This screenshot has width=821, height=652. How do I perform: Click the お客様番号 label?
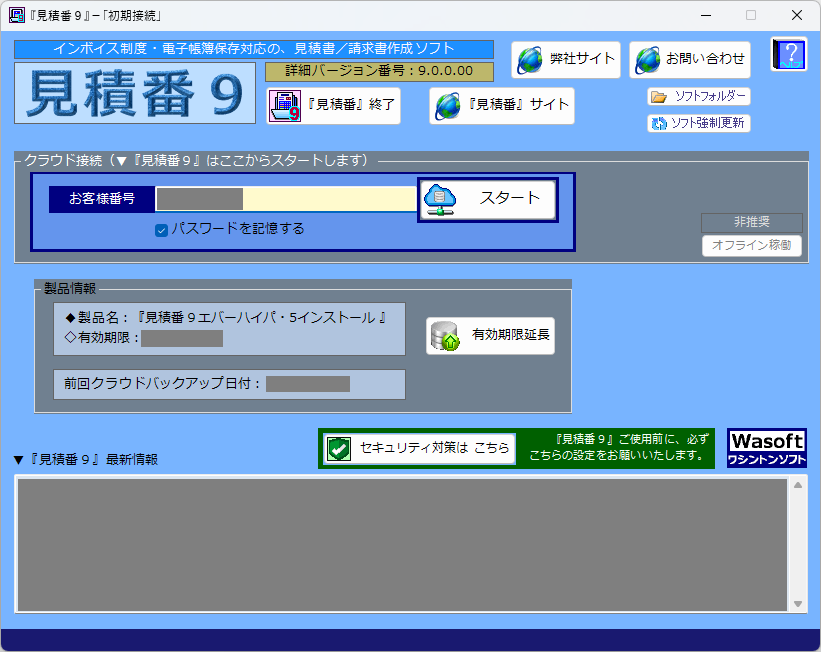[102, 200]
